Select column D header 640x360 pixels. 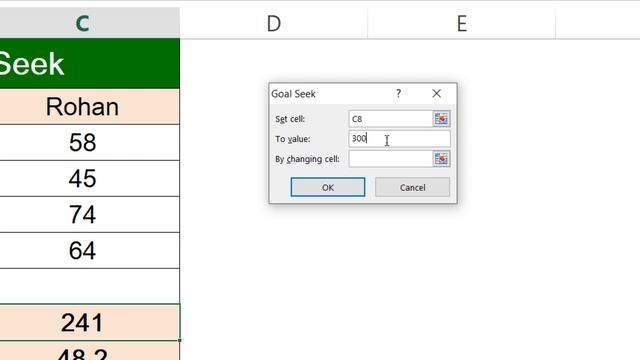(x=273, y=23)
